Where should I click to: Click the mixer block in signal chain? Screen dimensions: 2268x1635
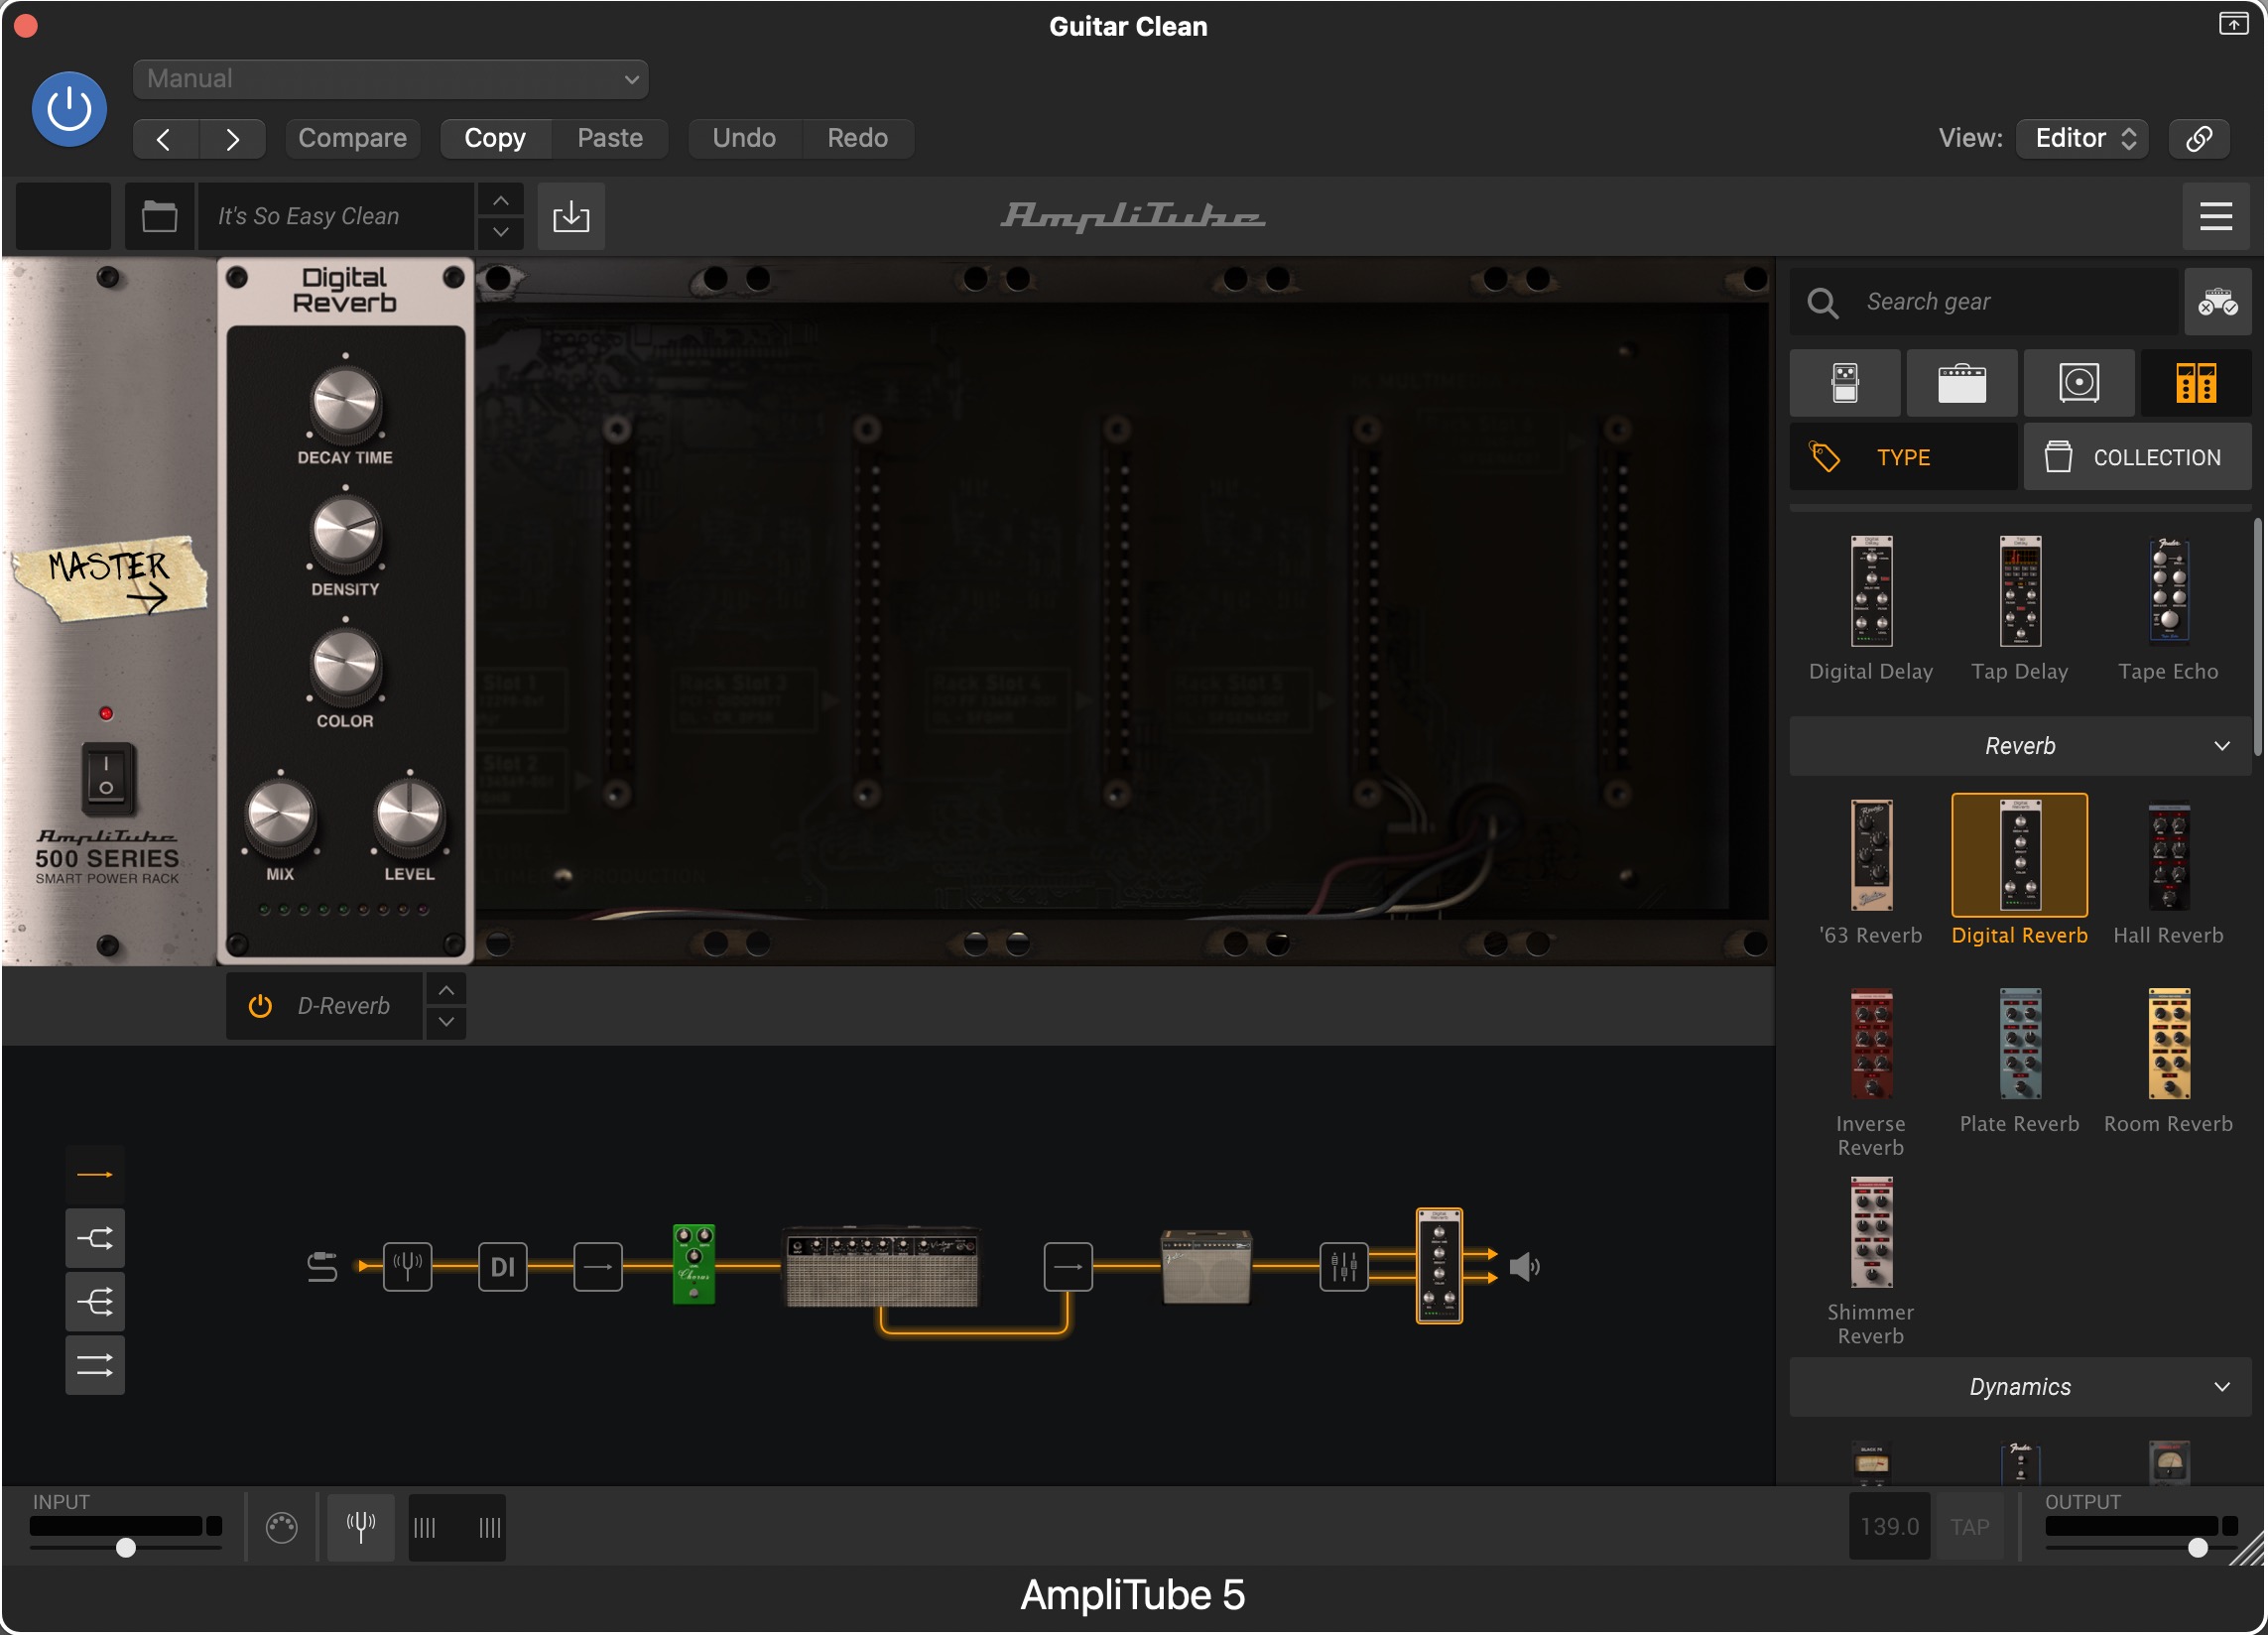1344,1267
